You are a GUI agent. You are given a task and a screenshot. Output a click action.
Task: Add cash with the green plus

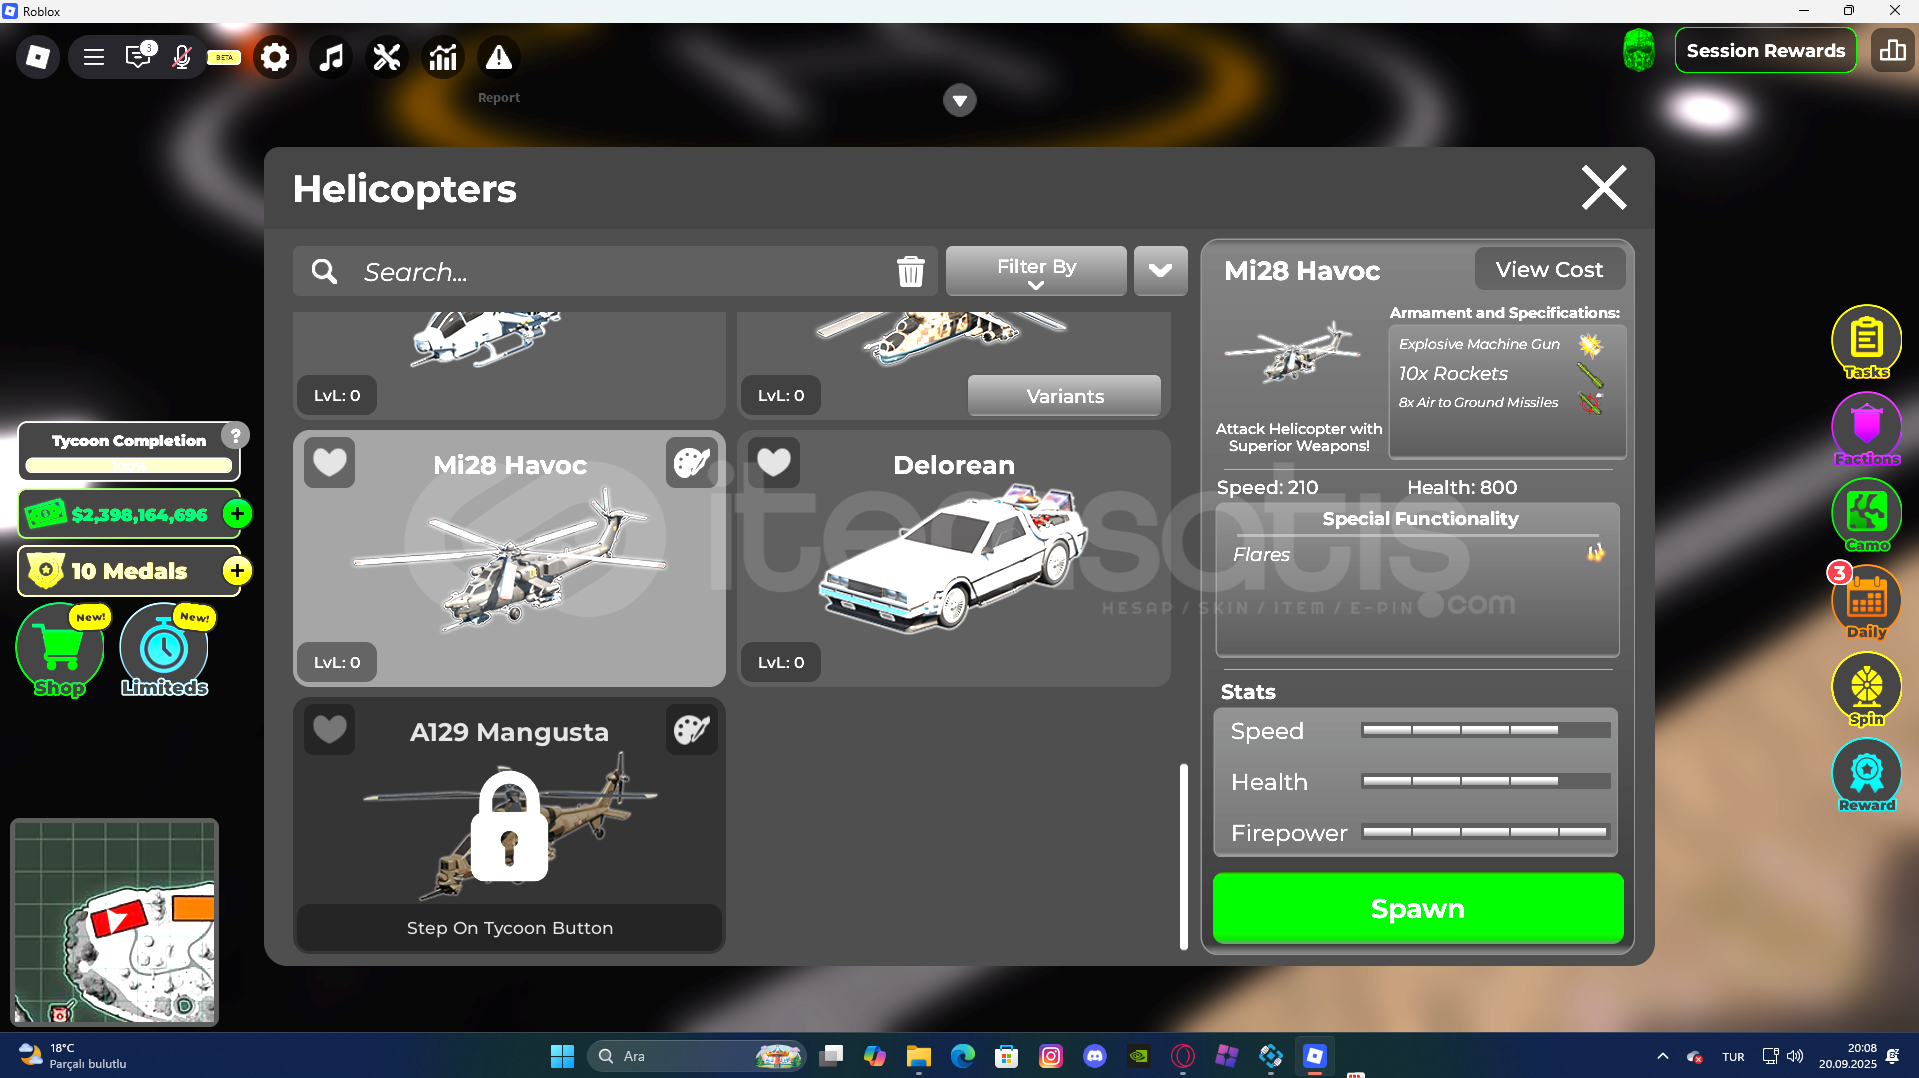tap(237, 514)
